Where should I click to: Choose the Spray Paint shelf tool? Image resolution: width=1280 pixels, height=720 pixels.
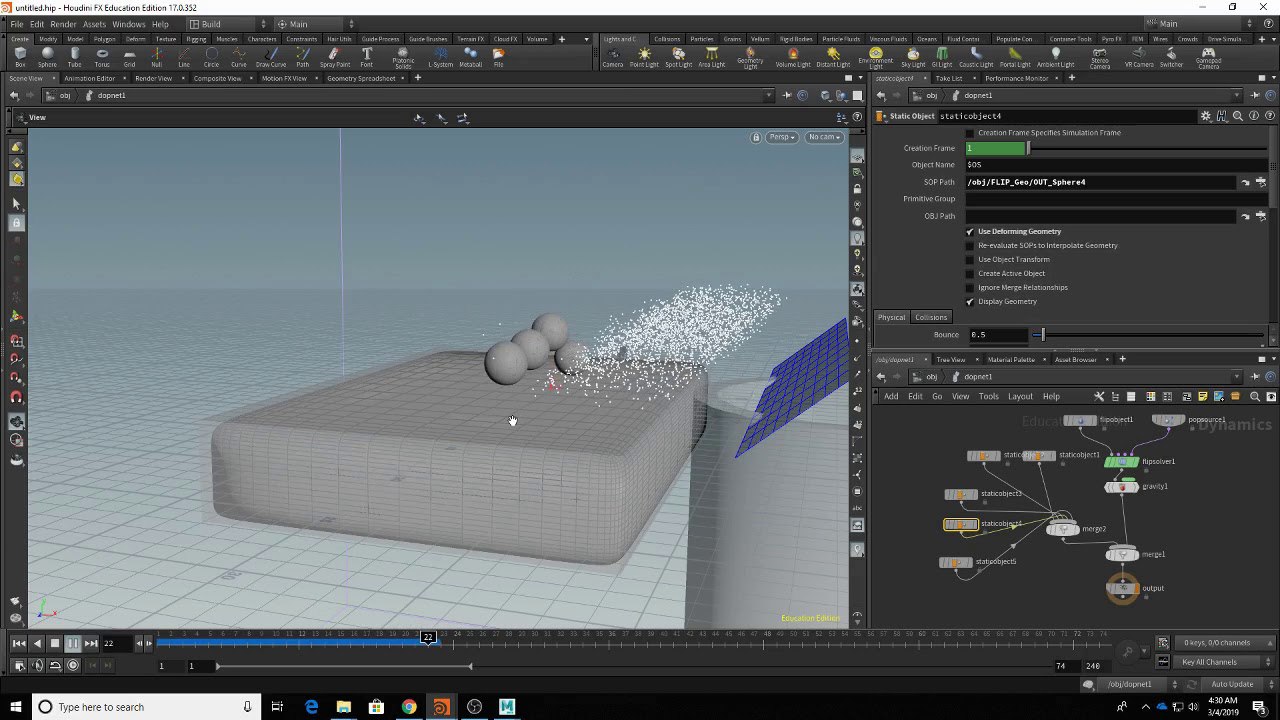[335, 56]
